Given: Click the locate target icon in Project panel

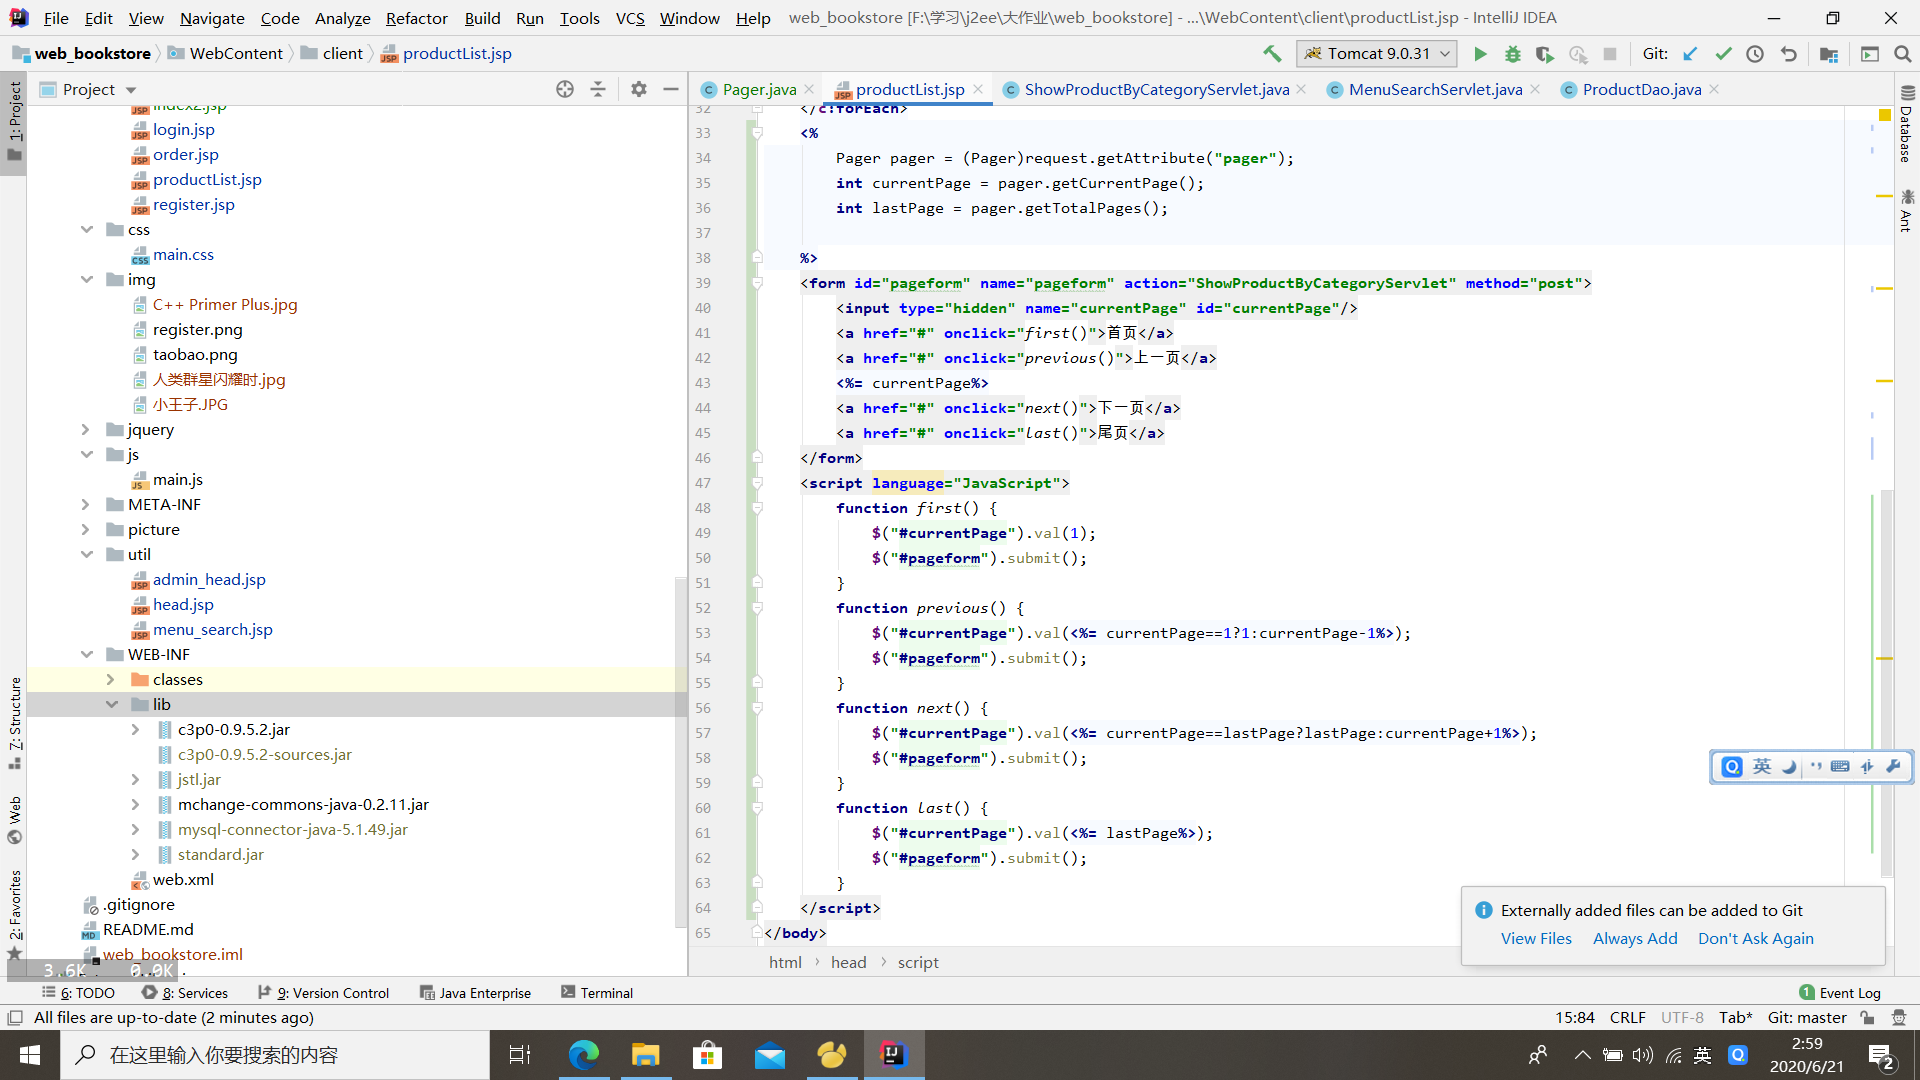Looking at the screenshot, I should (x=565, y=89).
